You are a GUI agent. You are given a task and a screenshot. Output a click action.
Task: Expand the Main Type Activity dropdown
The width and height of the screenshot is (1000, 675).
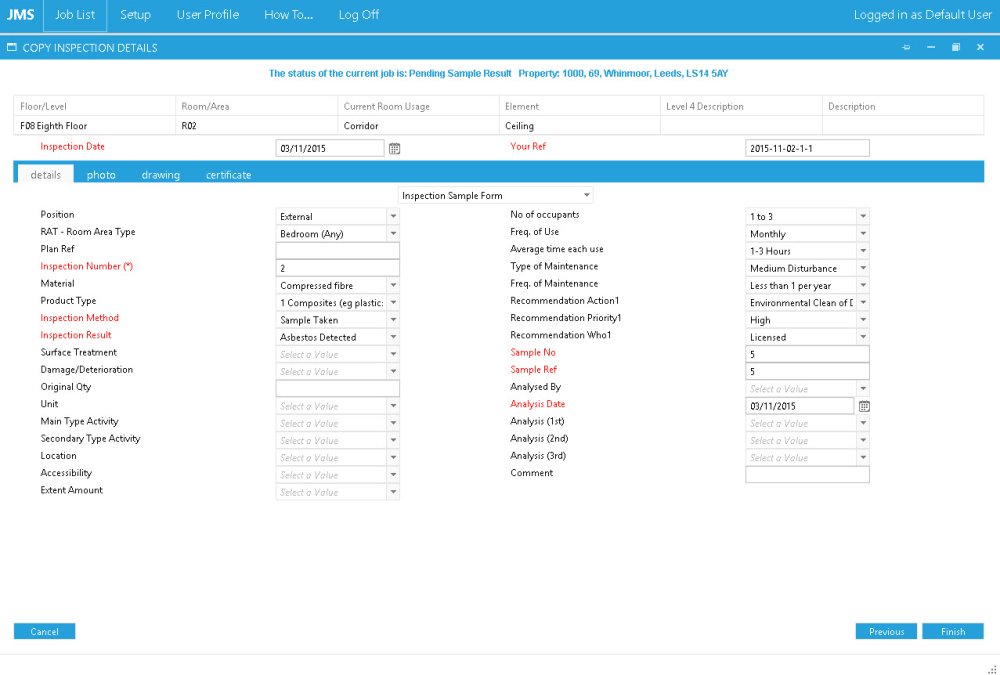pos(393,423)
